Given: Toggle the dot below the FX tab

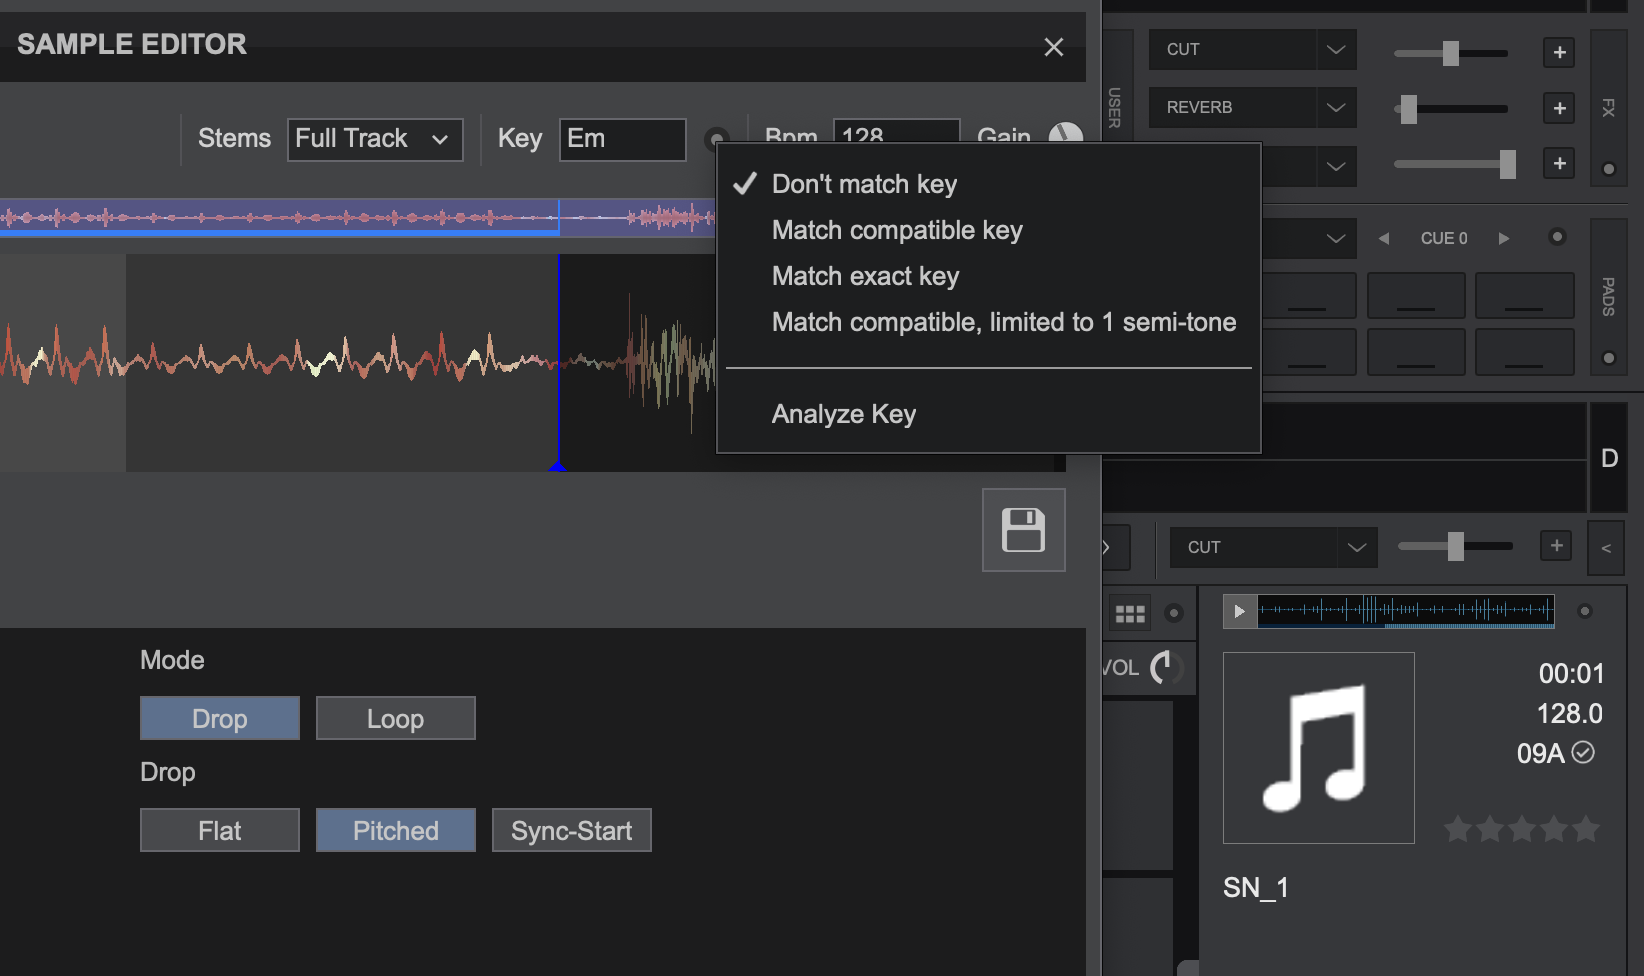Looking at the screenshot, I should click(x=1608, y=169).
